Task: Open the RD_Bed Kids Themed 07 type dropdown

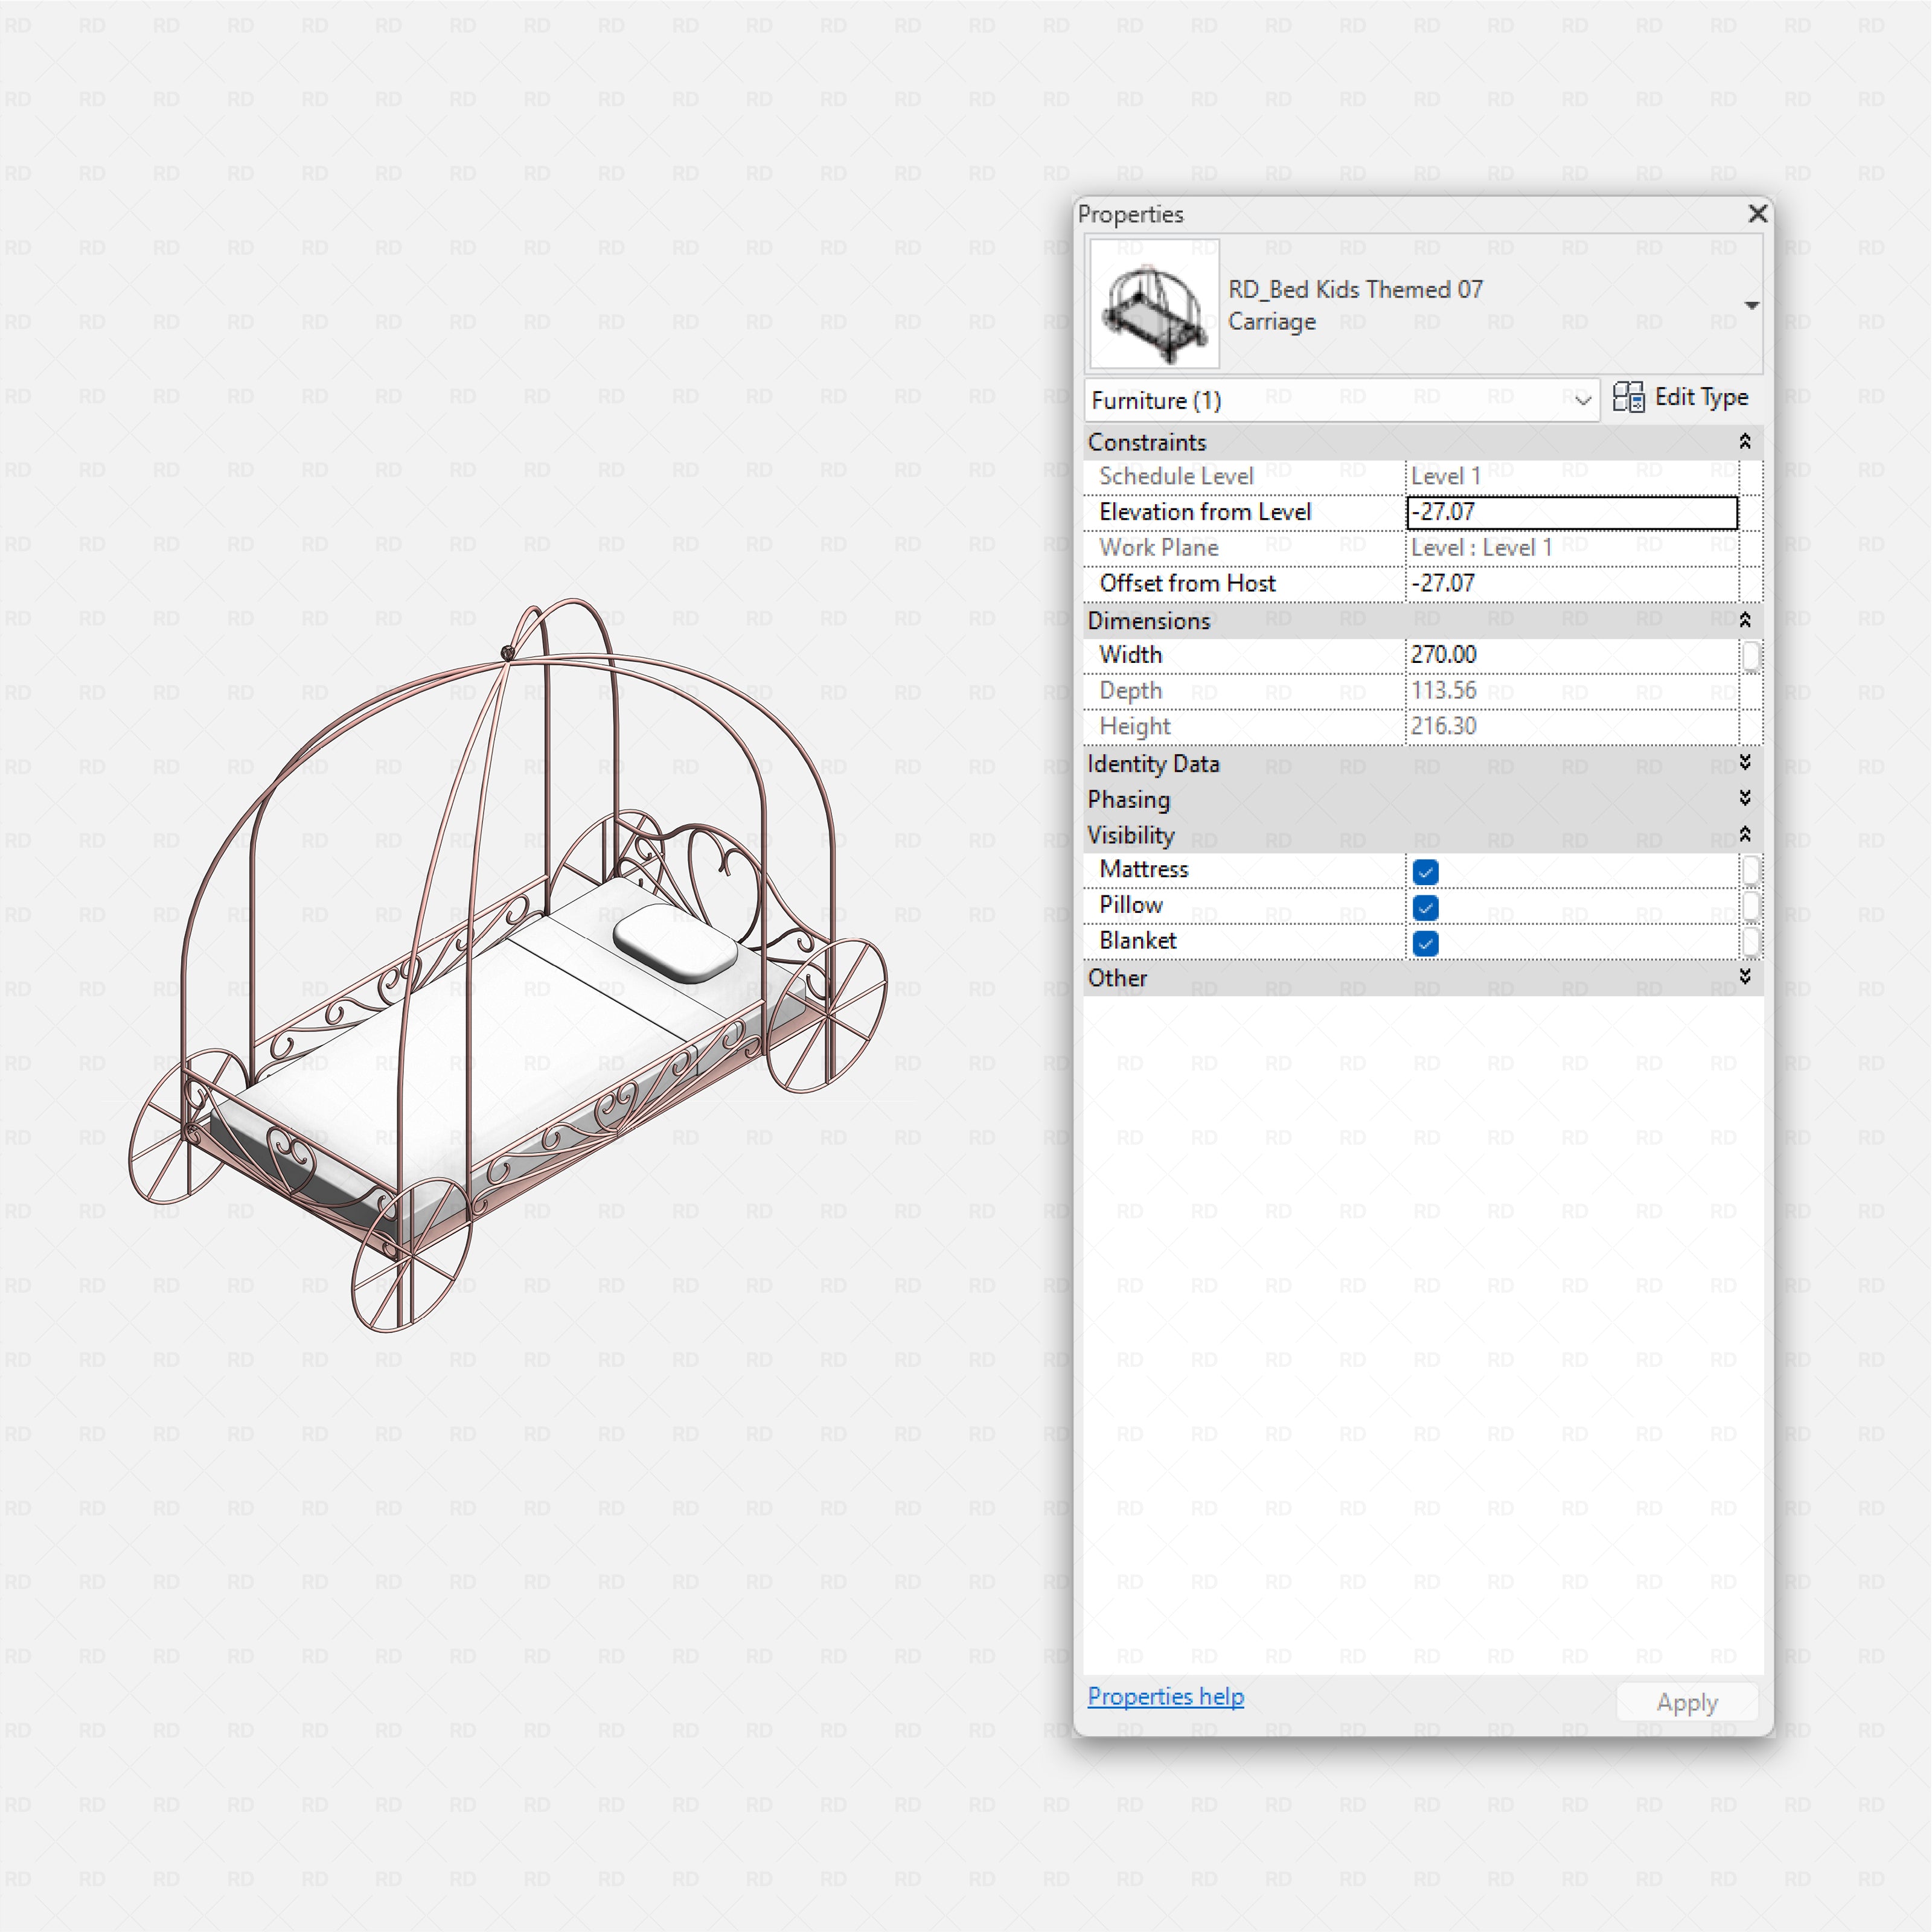Action: tap(1753, 305)
